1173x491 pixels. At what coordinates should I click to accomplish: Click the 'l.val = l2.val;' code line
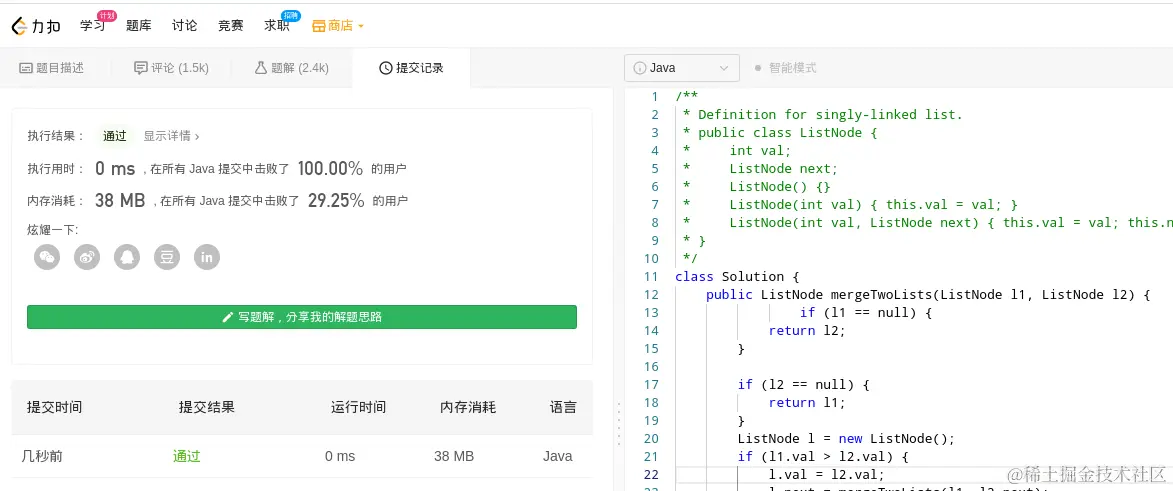(827, 474)
